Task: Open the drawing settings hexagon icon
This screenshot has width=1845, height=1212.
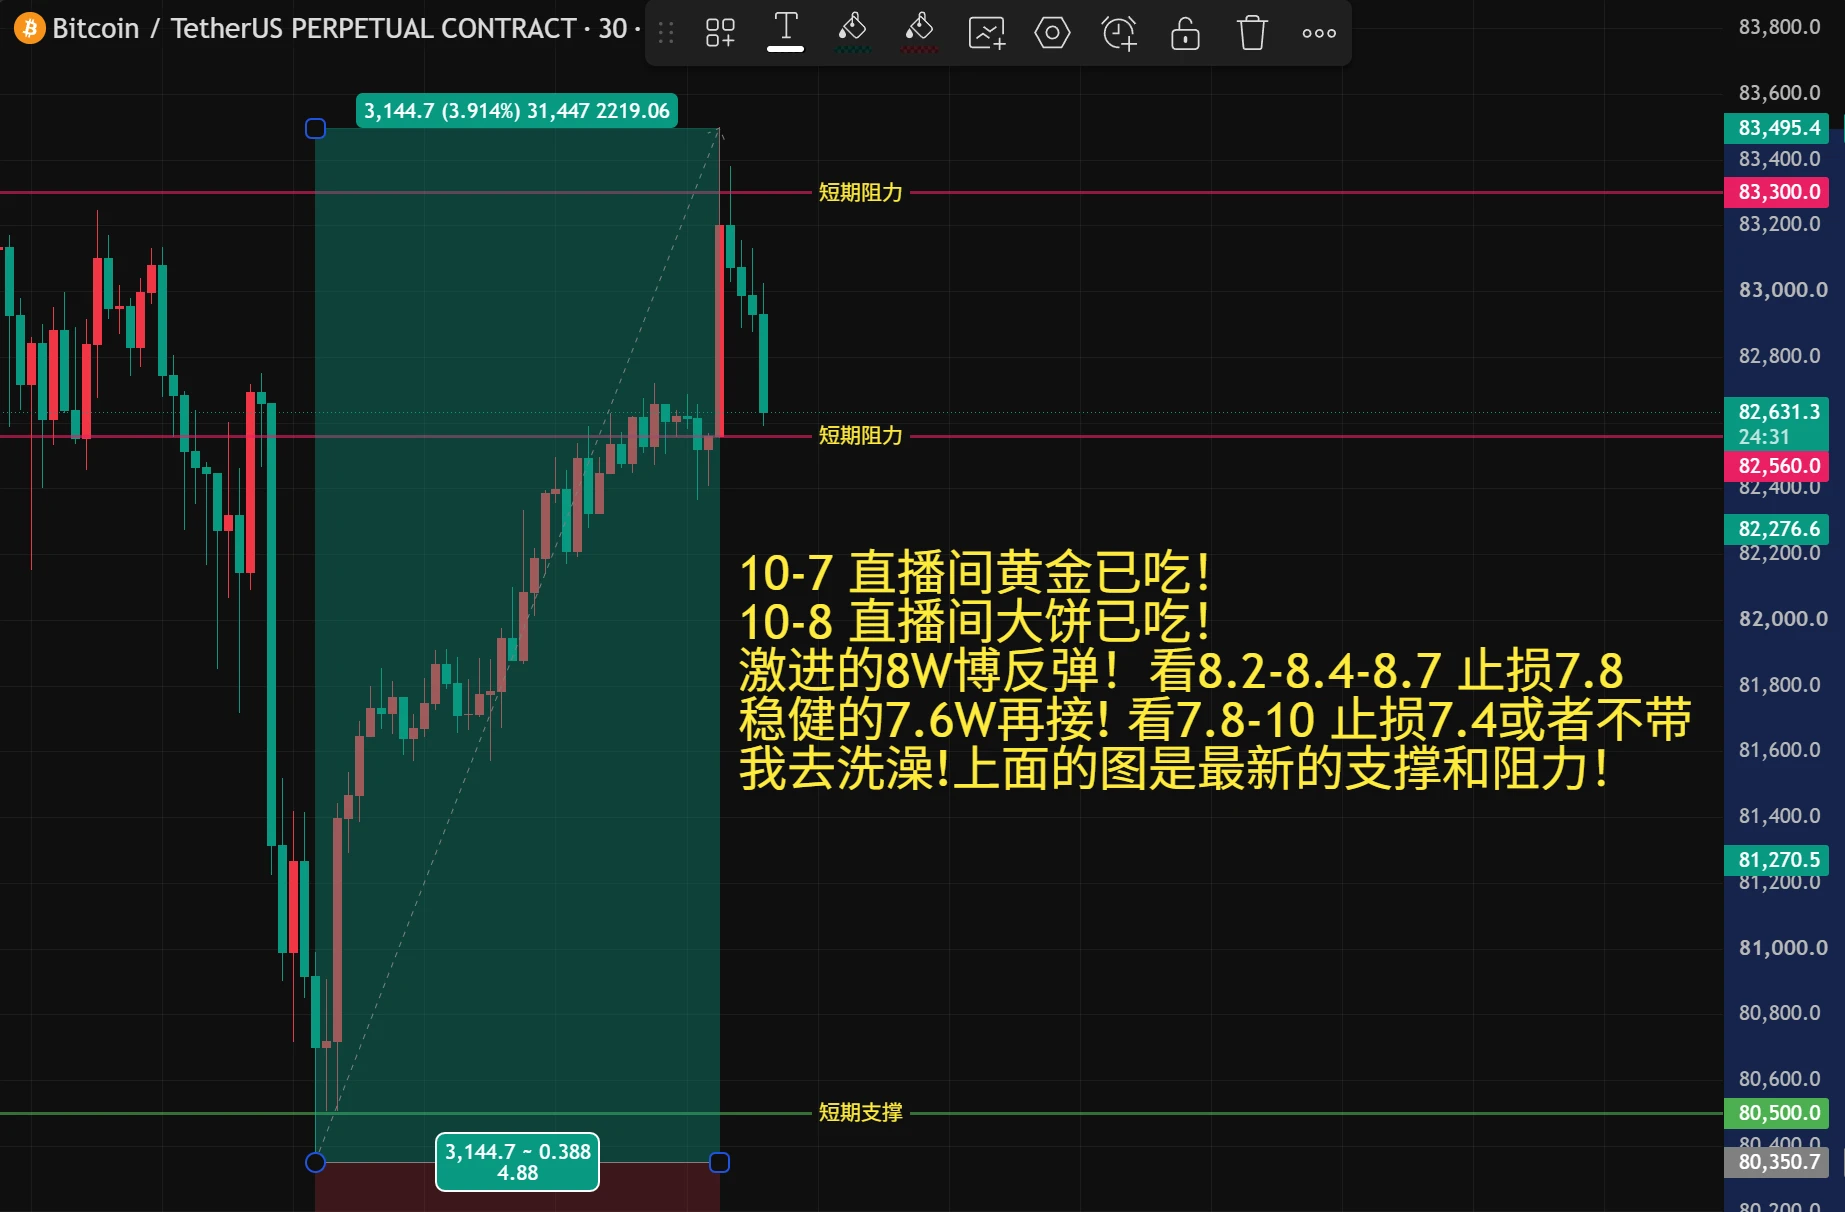Action: click(x=1052, y=33)
